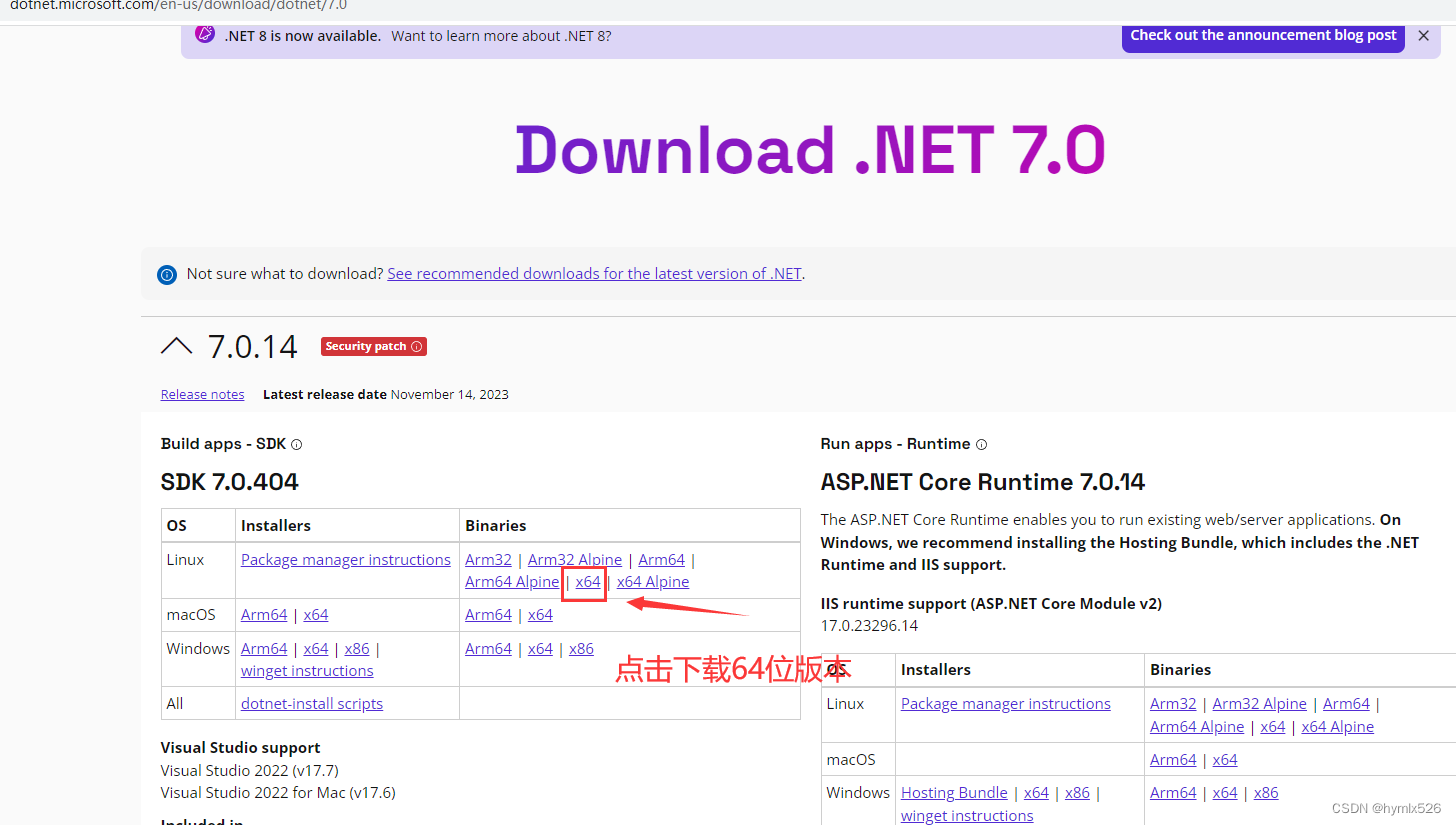Open the dotnet-install scripts link

pyautogui.click(x=312, y=703)
